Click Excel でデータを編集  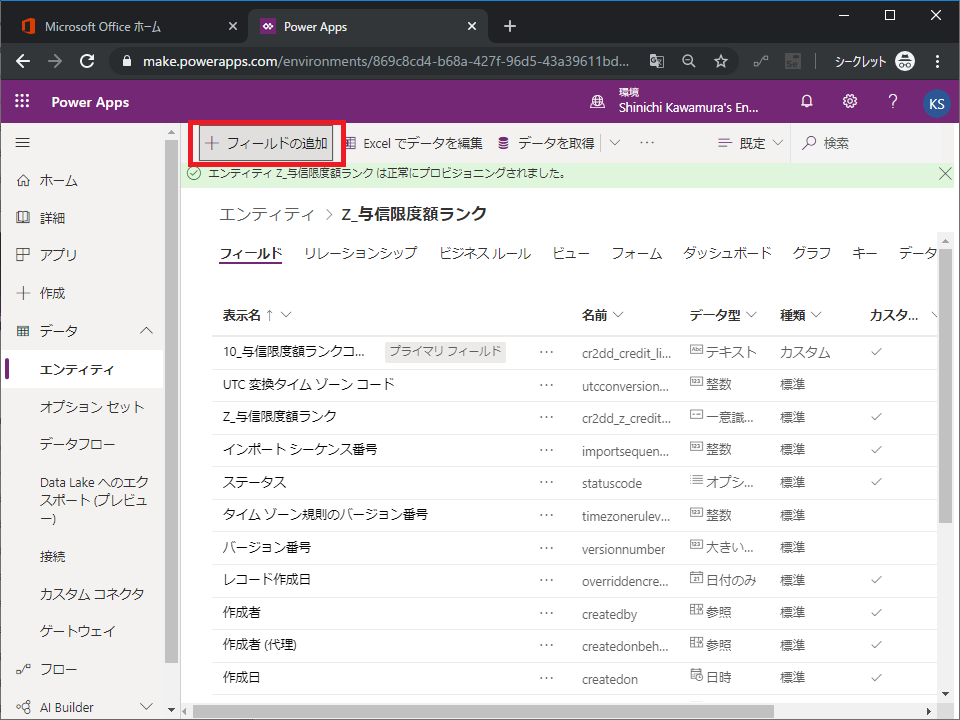[x=413, y=143]
